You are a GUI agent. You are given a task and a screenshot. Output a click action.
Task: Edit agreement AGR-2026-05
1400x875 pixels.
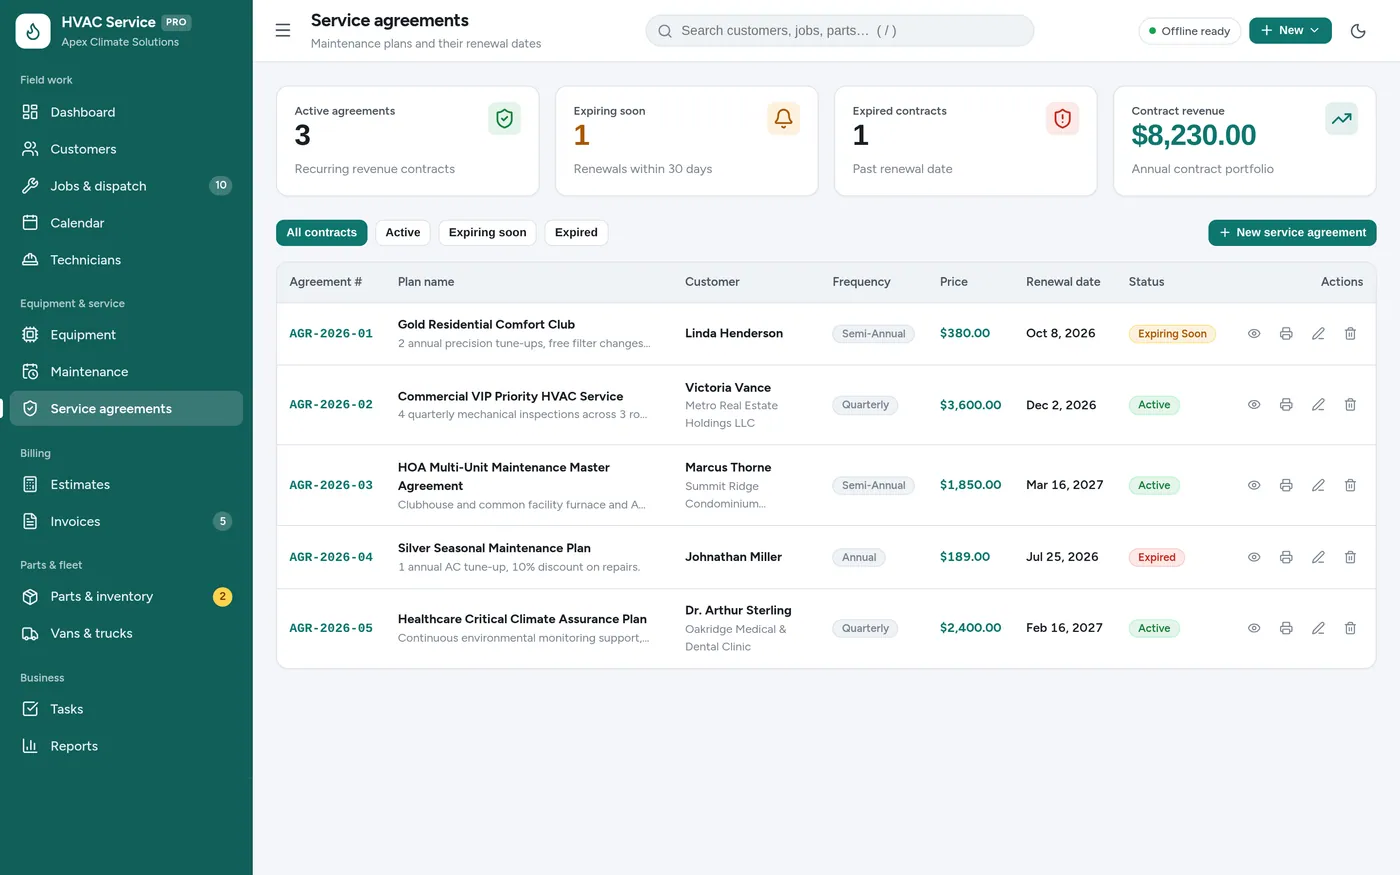[x=1318, y=629]
